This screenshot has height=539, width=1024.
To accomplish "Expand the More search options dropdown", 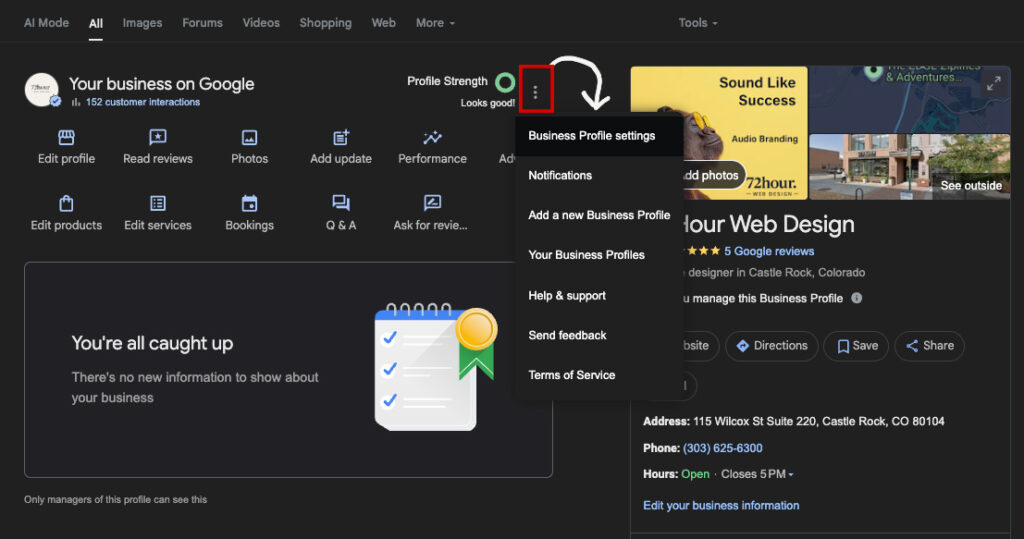I will click(435, 23).
